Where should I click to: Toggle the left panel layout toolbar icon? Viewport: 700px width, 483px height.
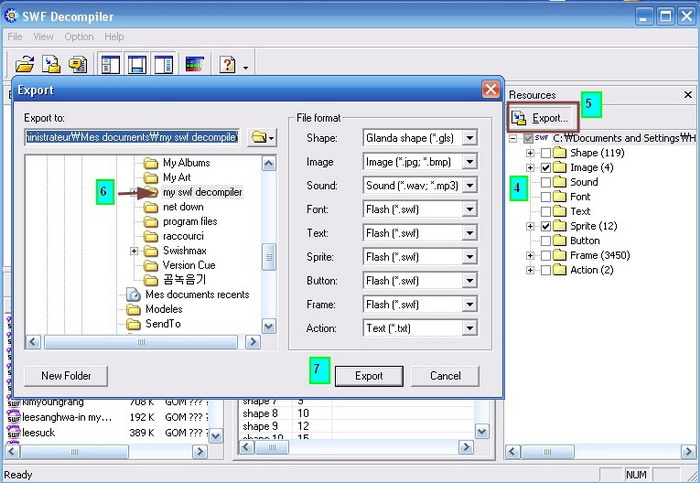tap(110, 65)
